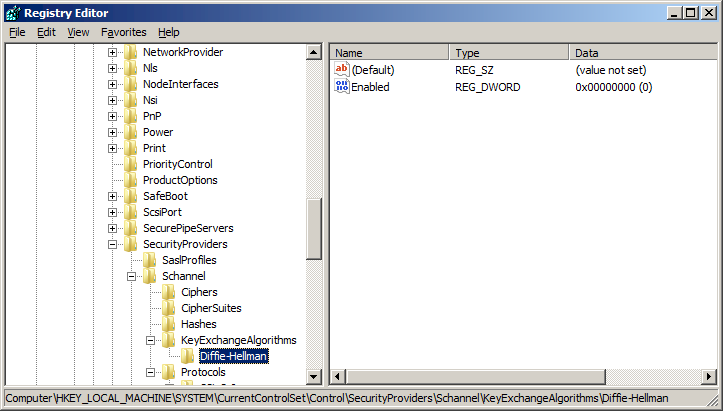Click the Registry Editor app icon in title bar
This screenshot has height=411, width=723.
pos(12,12)
